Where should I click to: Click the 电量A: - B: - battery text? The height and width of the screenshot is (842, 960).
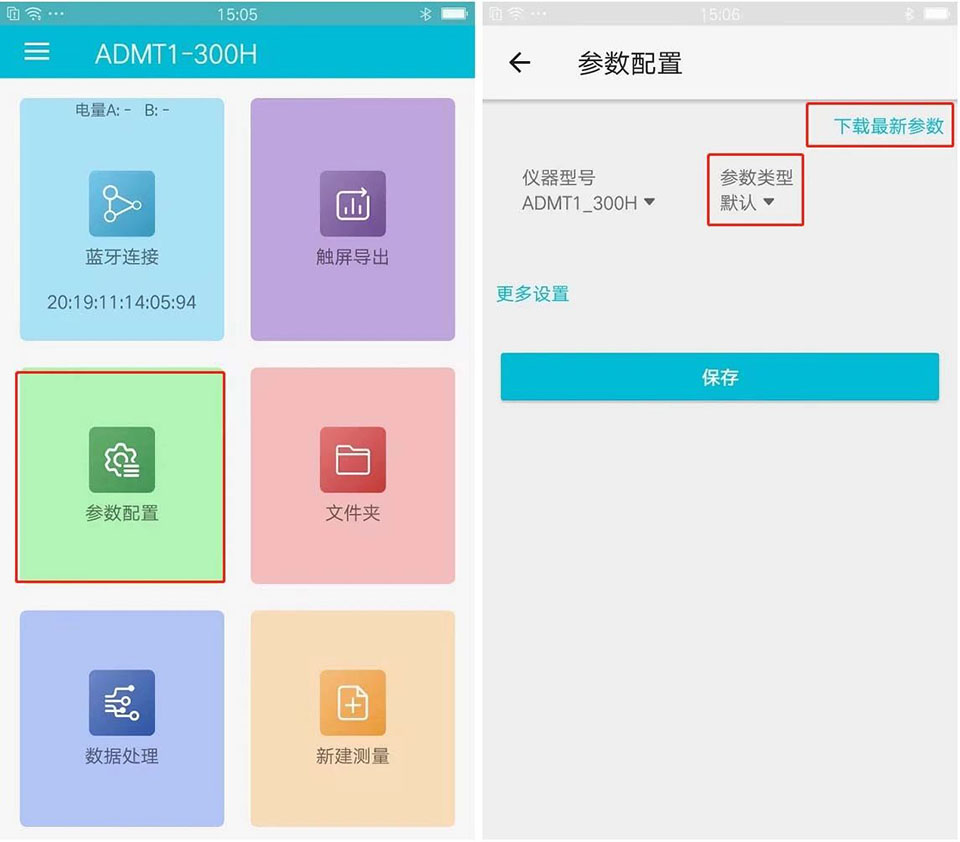coord(122,110)
